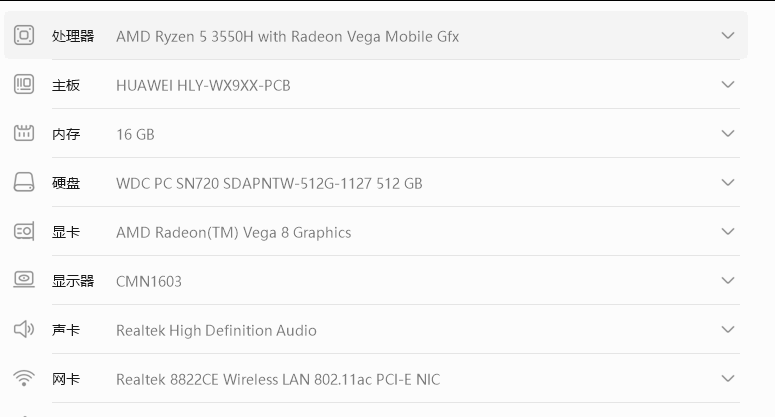Expand the CMN1603 display row chevron
The height and width of the screenshot is (417, 775).
[728, 281]
